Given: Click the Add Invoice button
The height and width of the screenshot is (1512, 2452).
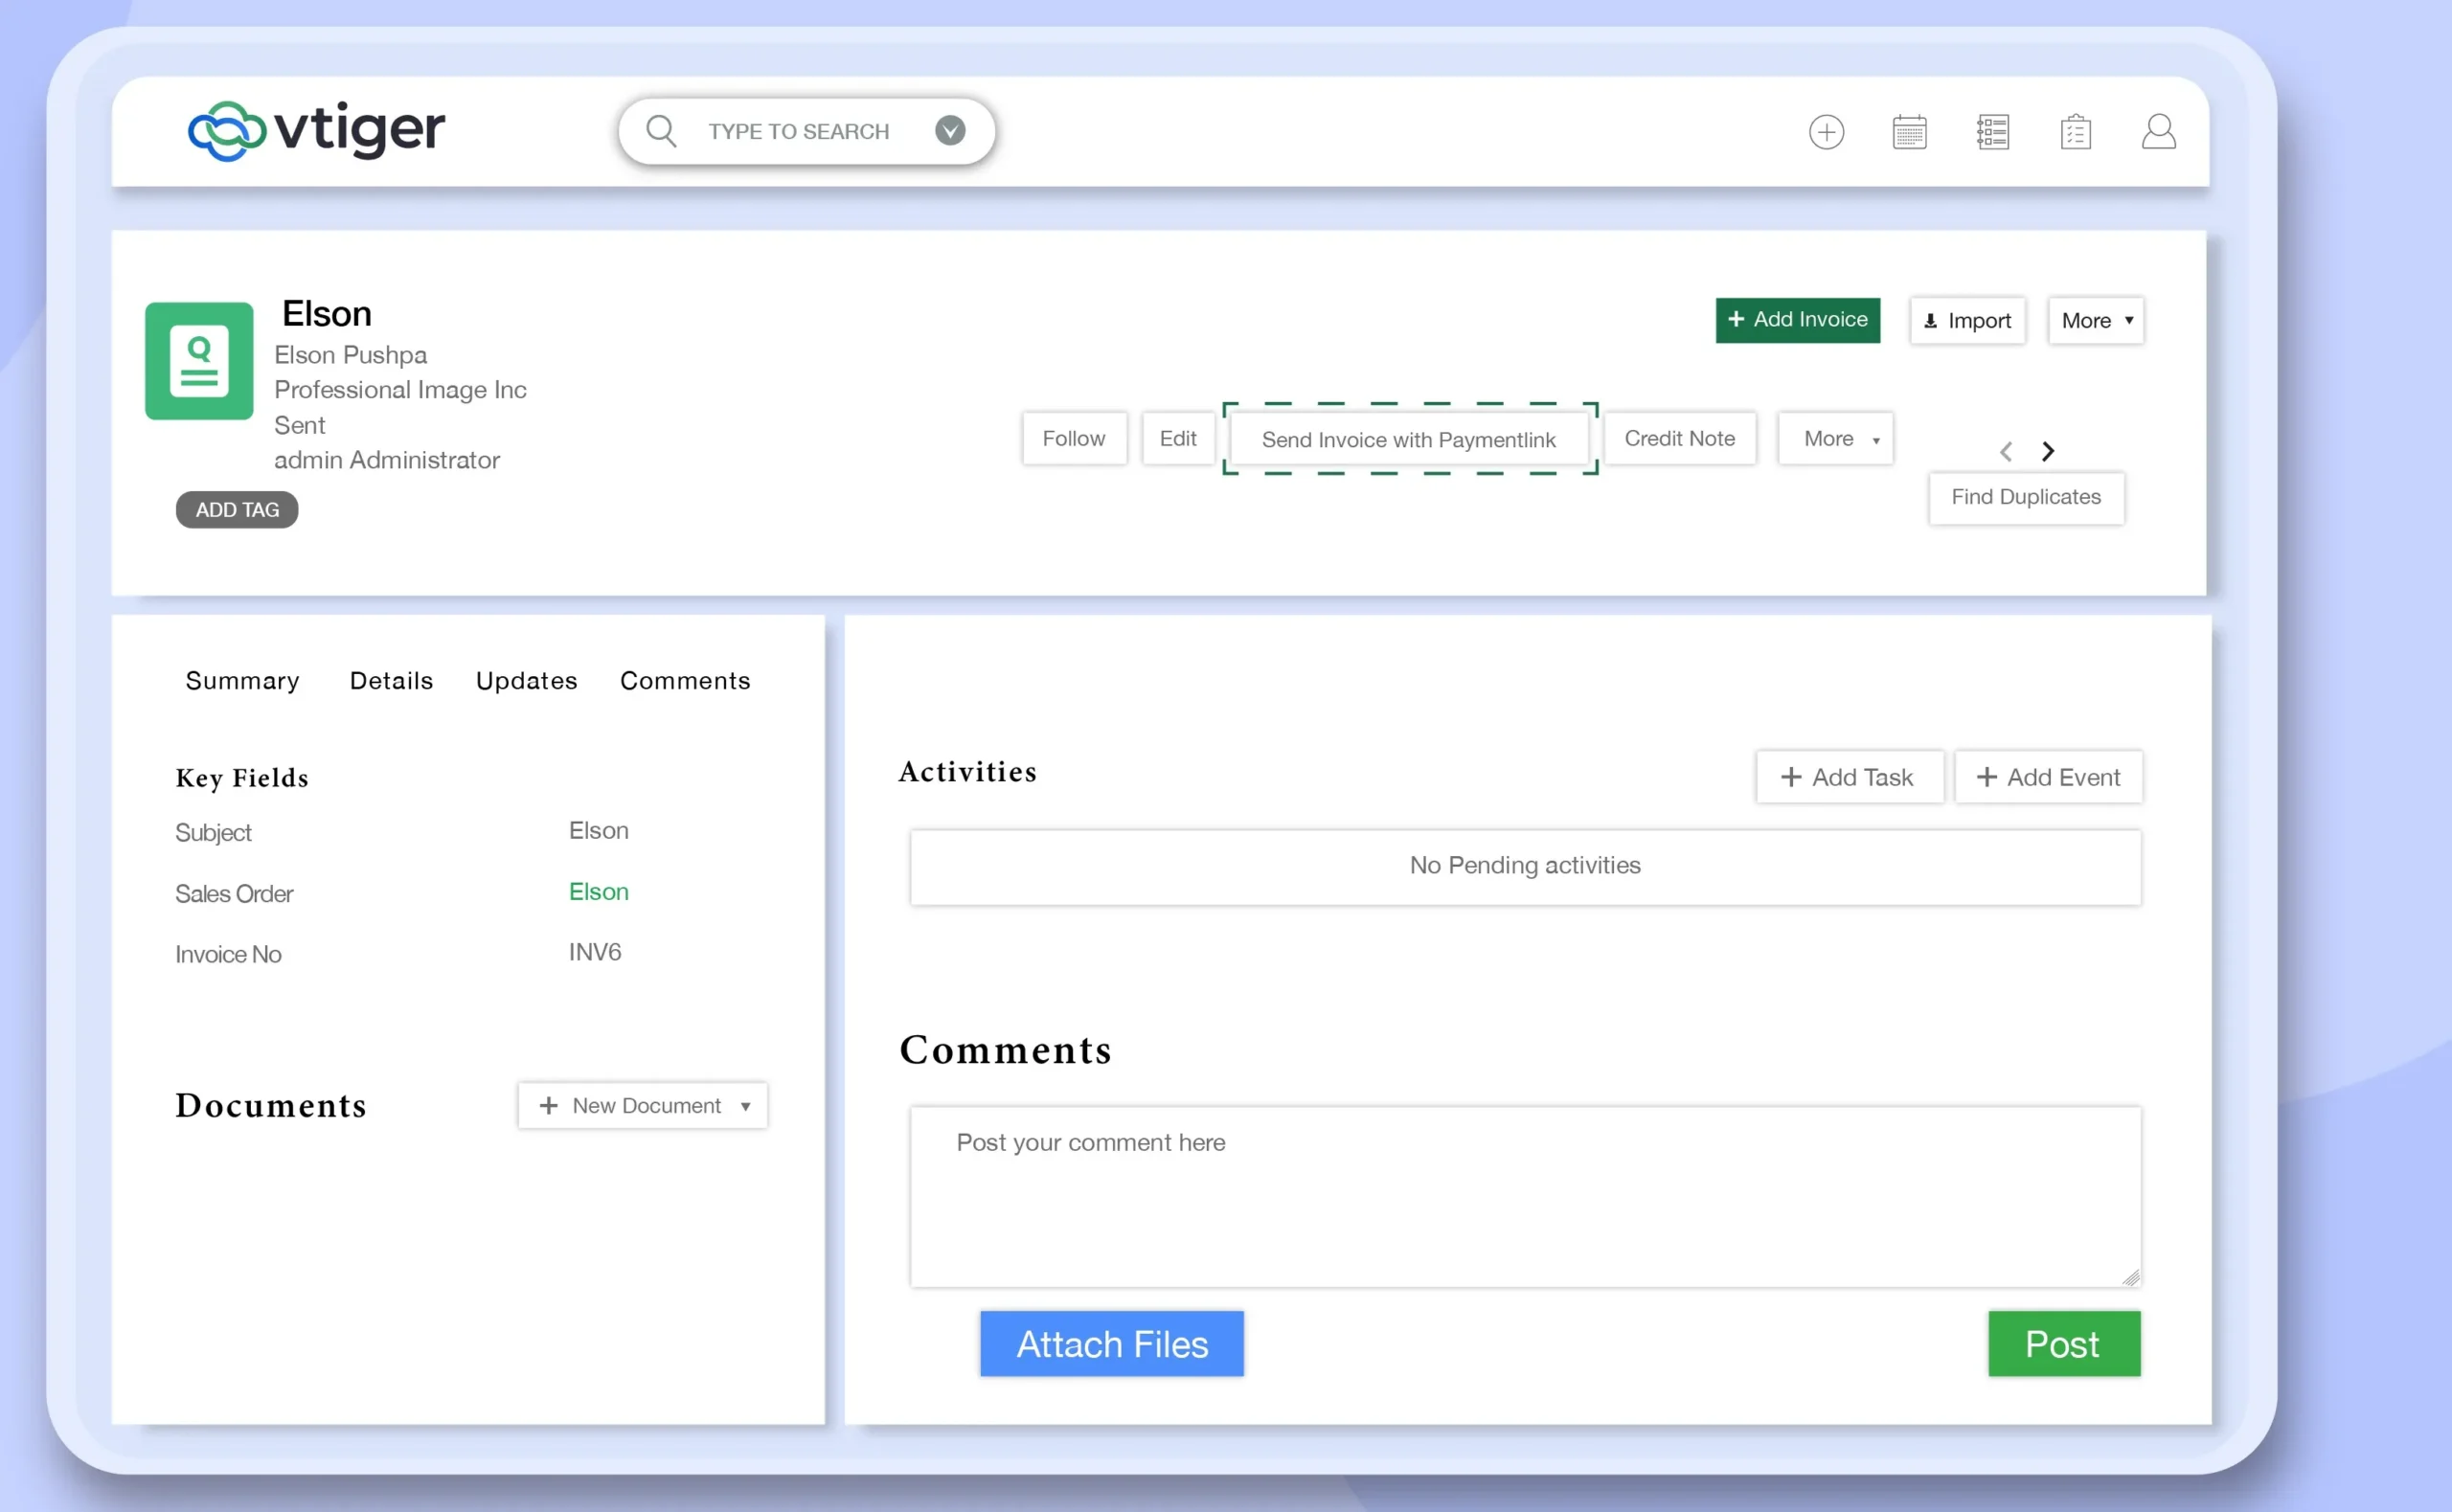Looking at the screenshot, I should tap(1797, 320).
